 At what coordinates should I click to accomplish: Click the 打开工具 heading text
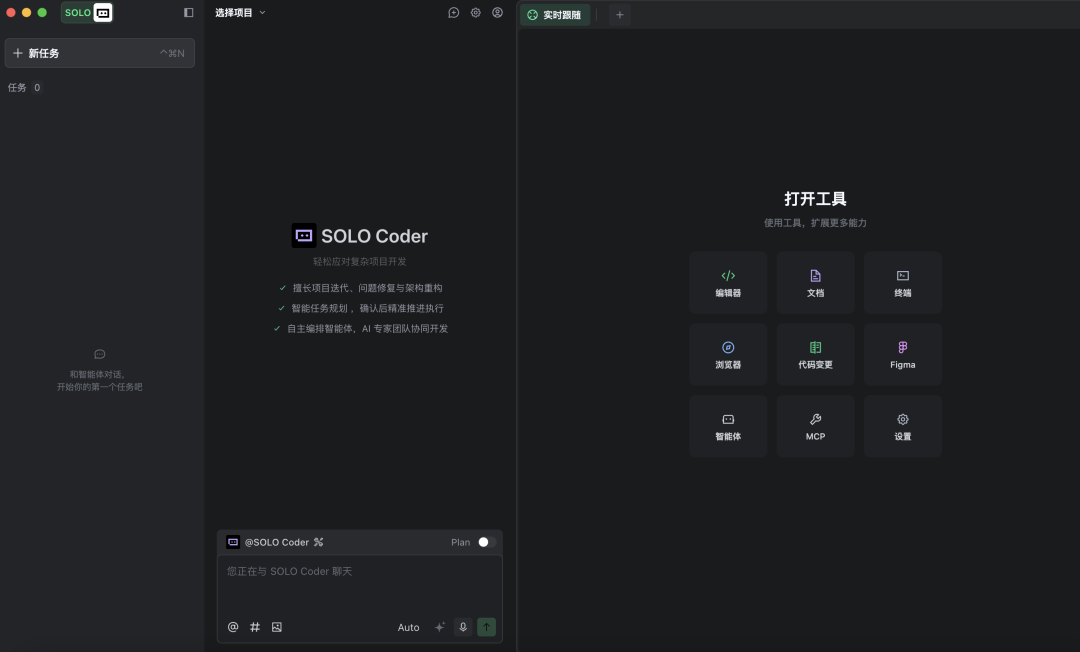pos(816,199)
